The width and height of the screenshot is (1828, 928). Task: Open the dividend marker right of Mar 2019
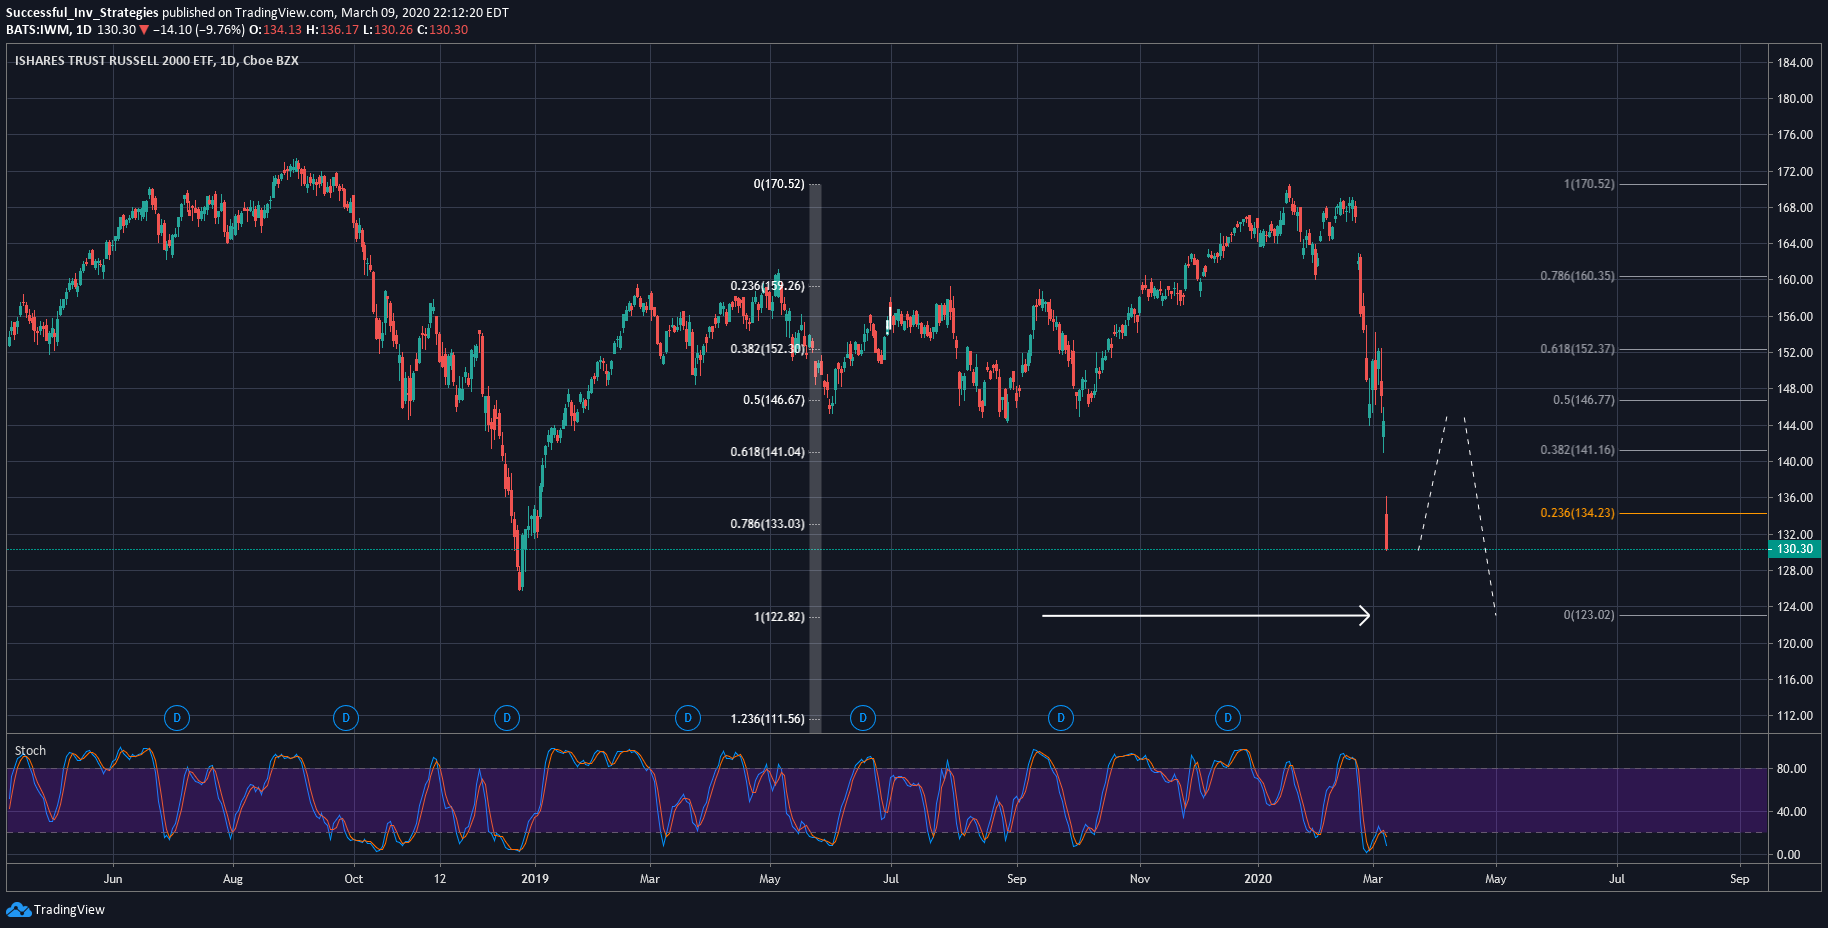click(688, 718)
